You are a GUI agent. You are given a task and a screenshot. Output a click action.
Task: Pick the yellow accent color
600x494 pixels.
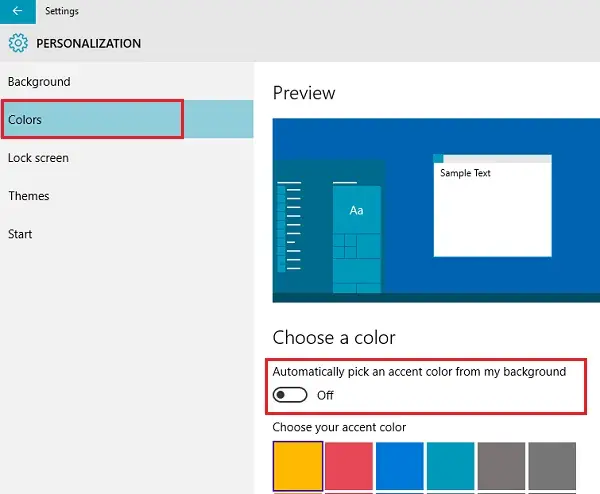[298, 465]
